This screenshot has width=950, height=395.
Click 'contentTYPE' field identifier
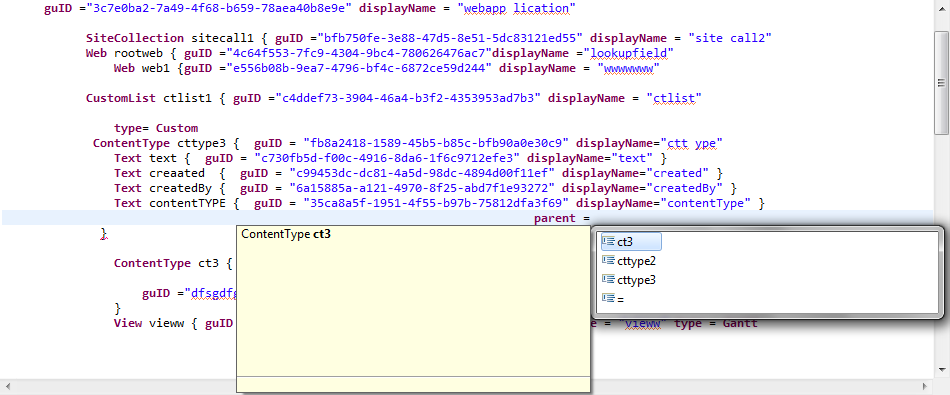(187, 203)
